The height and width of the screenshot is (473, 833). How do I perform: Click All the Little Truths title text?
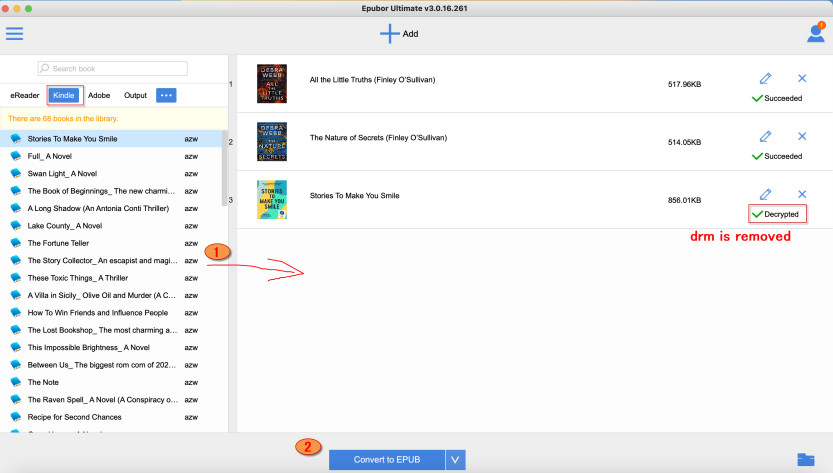coord(372,80)
